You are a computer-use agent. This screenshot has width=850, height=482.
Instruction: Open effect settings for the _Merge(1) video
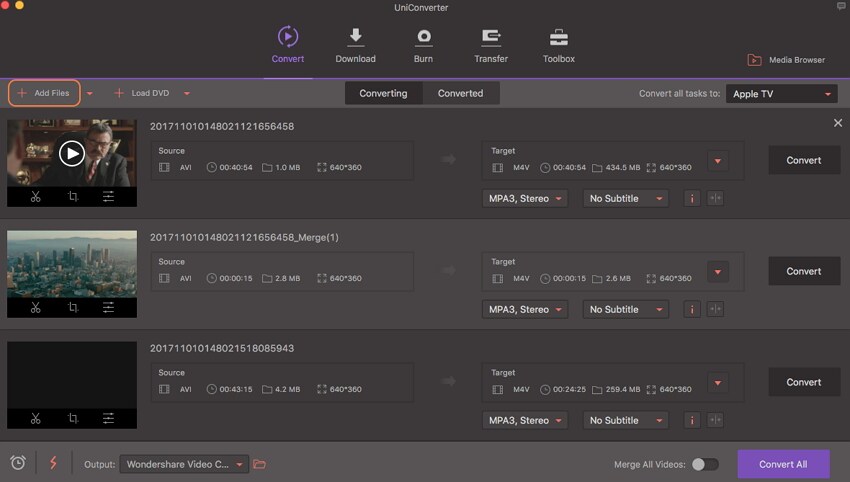(108, 307)
